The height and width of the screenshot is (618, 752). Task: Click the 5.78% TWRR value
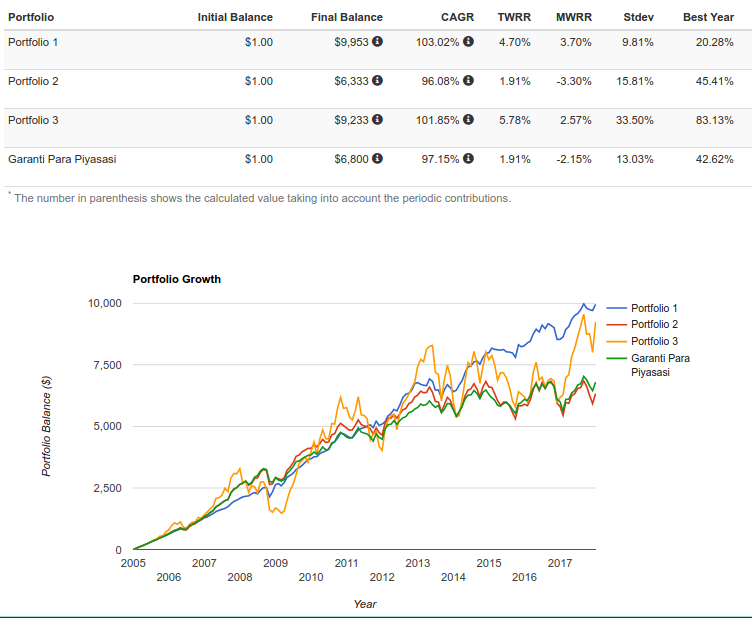tap(515, 120)
